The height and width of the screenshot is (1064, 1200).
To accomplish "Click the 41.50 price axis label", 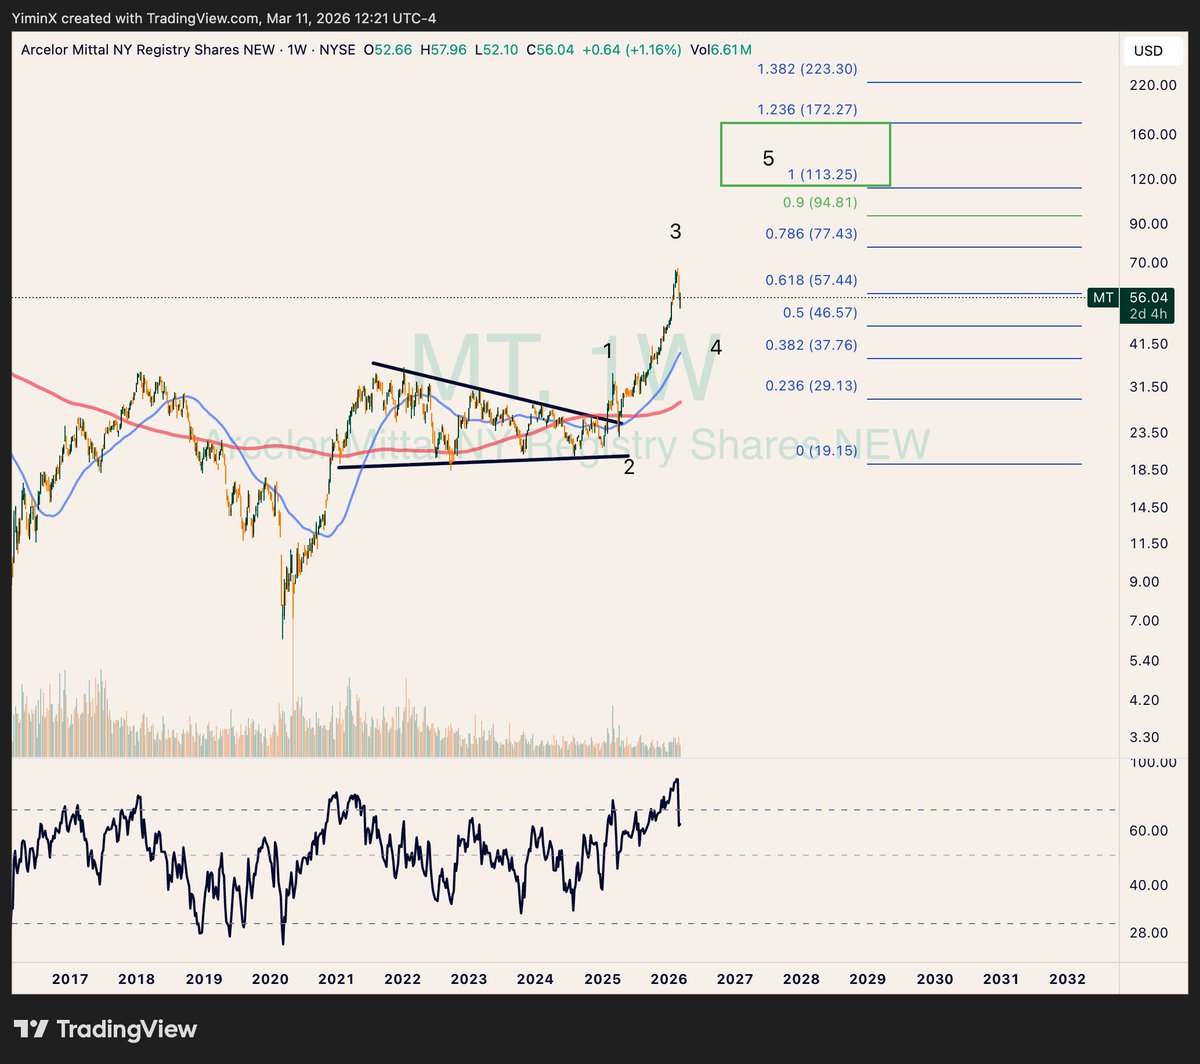I will [x=1148, y=343].
